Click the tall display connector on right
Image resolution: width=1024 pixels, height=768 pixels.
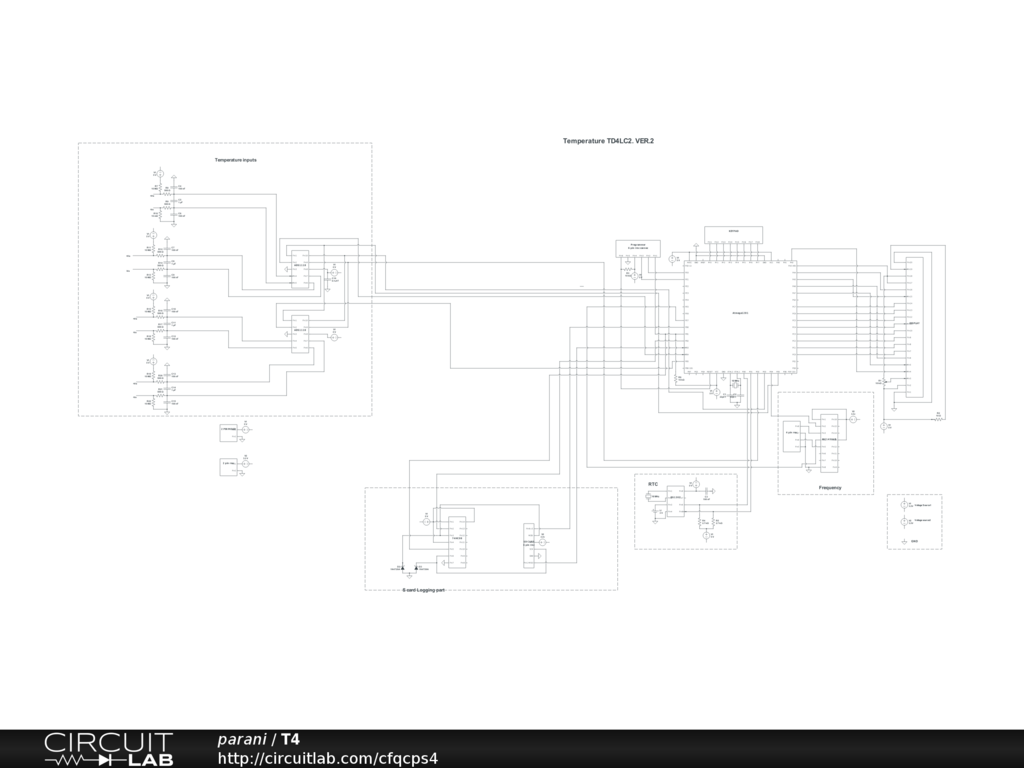click(x=913, y=326)
